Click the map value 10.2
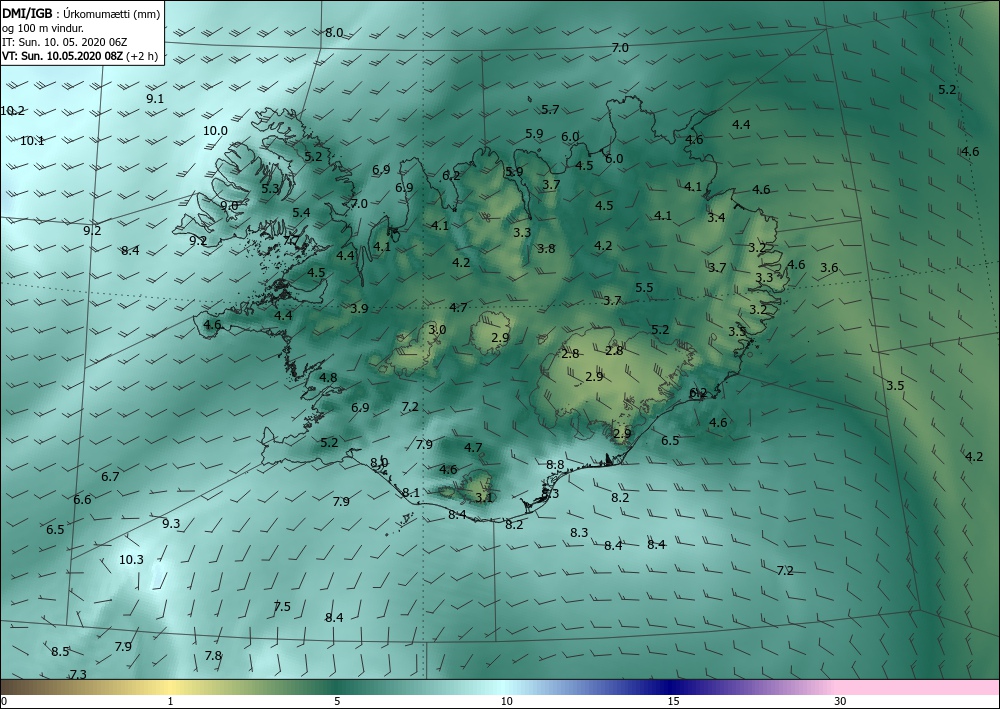The image size is (1000, 709). coord(12,110)
